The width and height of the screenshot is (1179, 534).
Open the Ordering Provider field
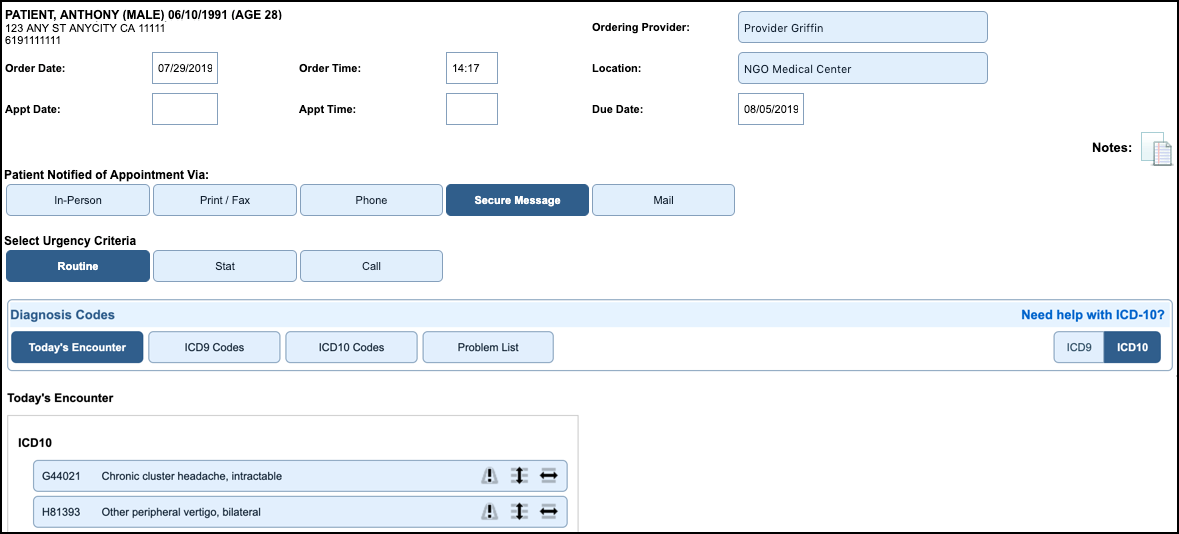(x=862, y=28)
